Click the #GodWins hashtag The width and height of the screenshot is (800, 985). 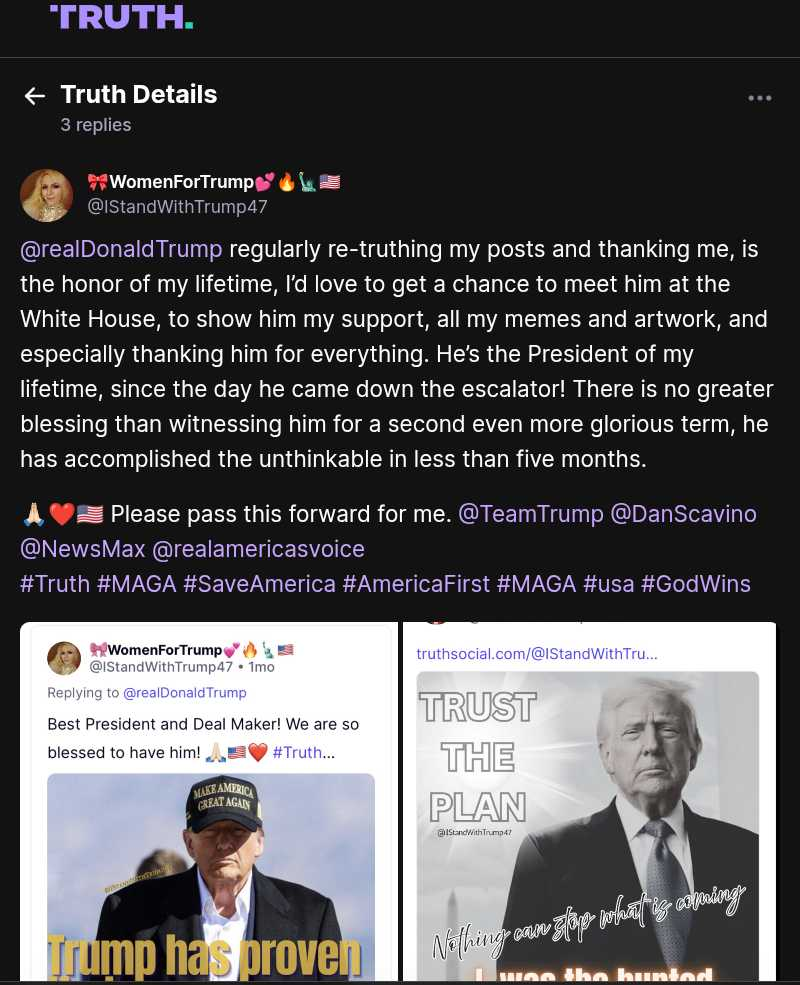click(x=696, y=584)
